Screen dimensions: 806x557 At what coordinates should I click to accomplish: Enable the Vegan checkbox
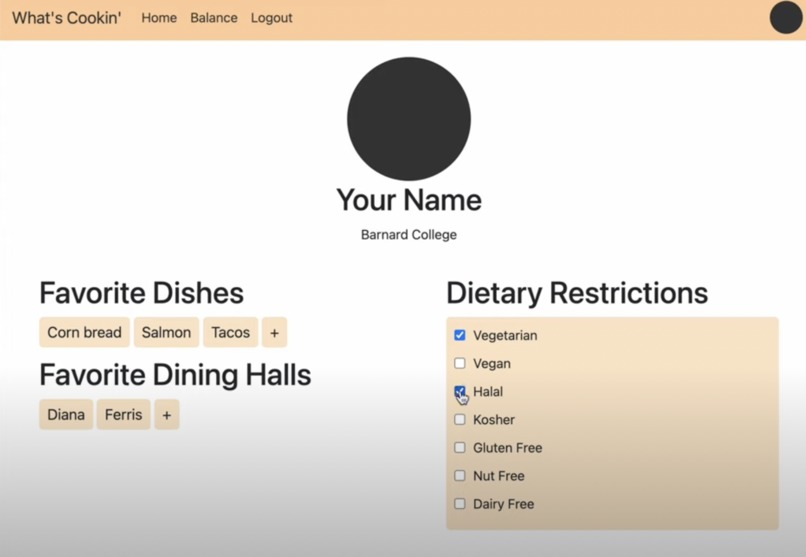(460, 363)
